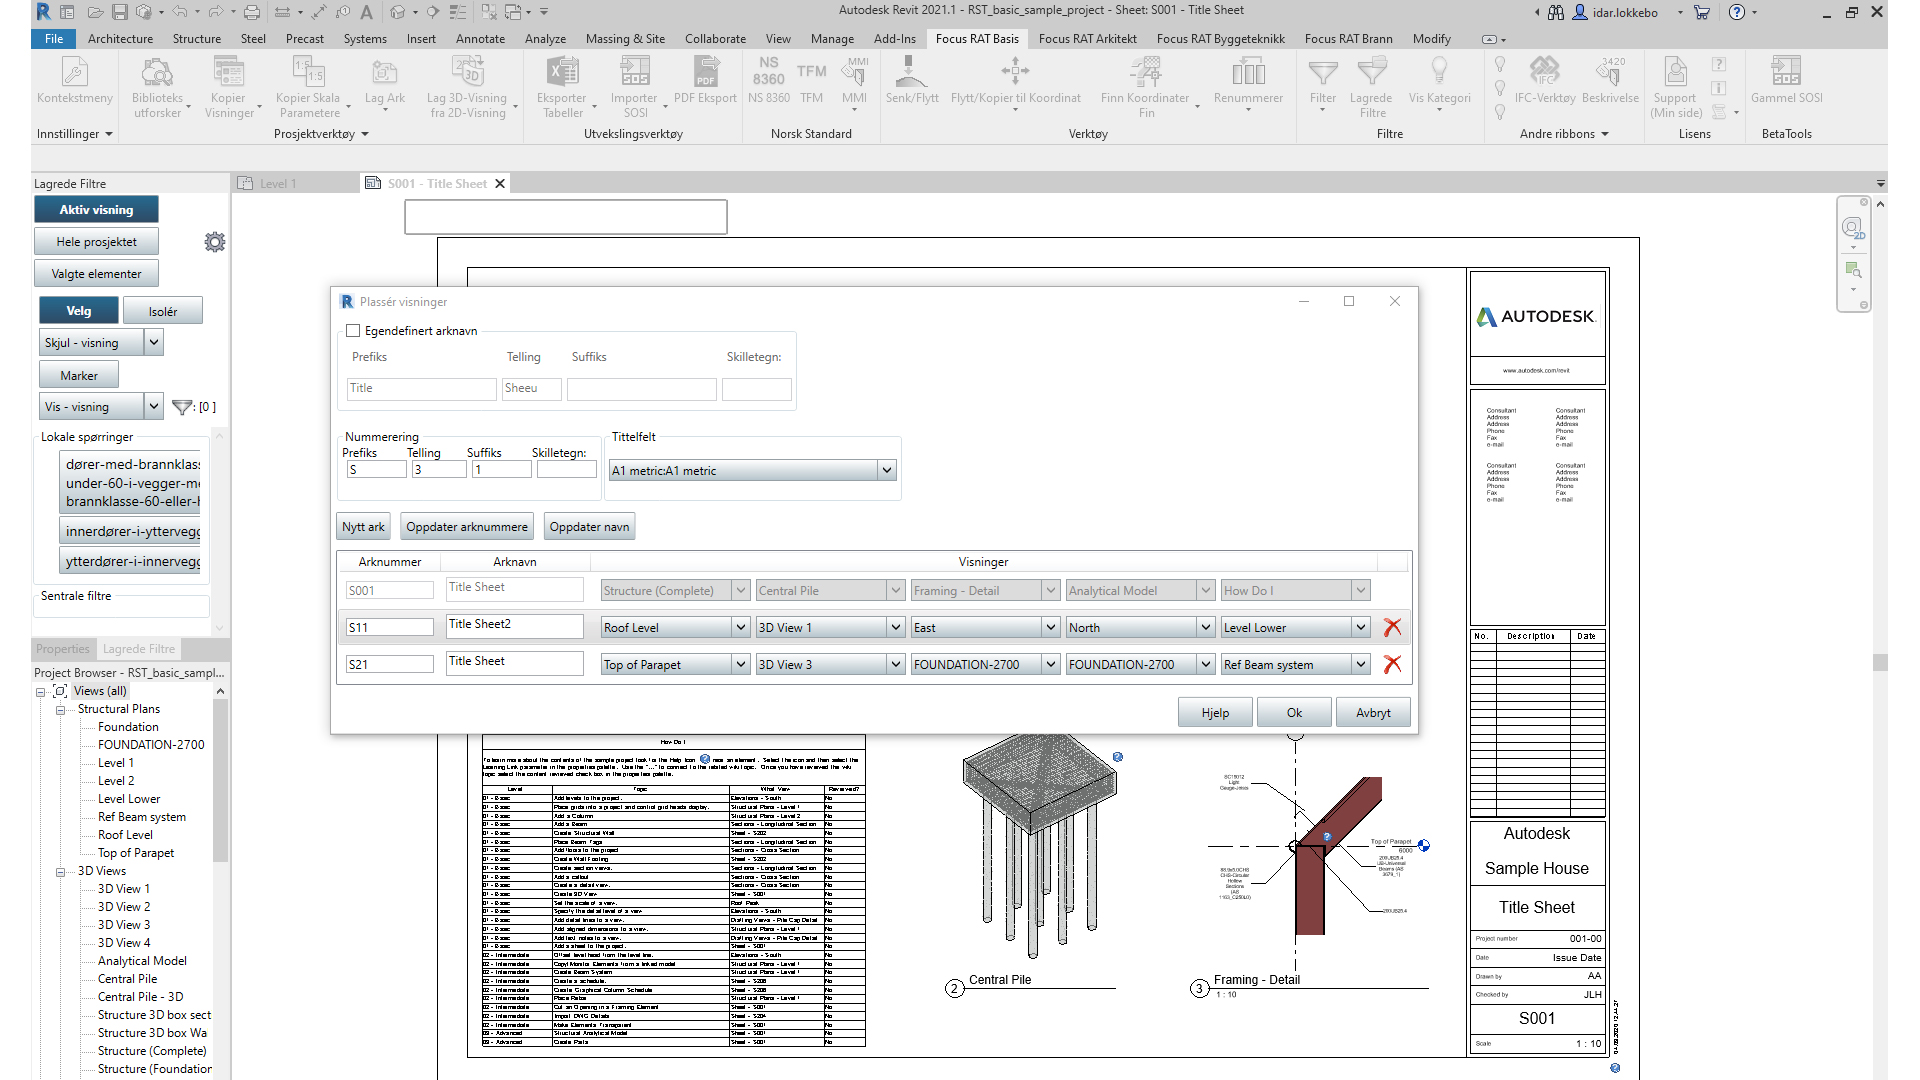Open Lagrede Filtre ribbon tool
The image size is (1920, 1080).
click(1371, 87)
